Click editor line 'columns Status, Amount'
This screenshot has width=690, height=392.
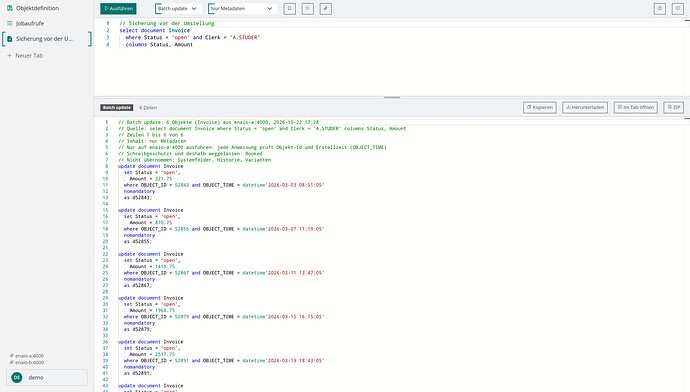[x=159, y=44]
